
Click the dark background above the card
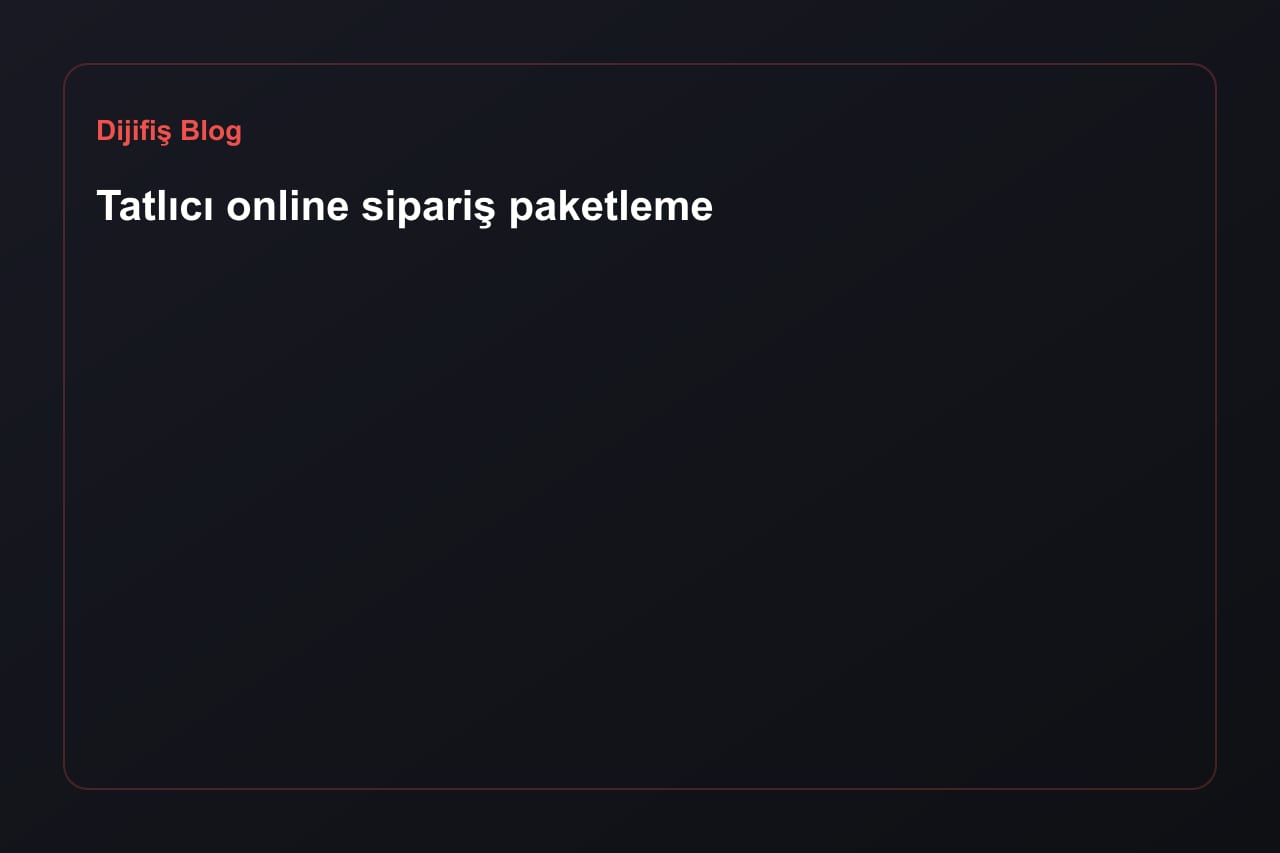coord(640,30)
